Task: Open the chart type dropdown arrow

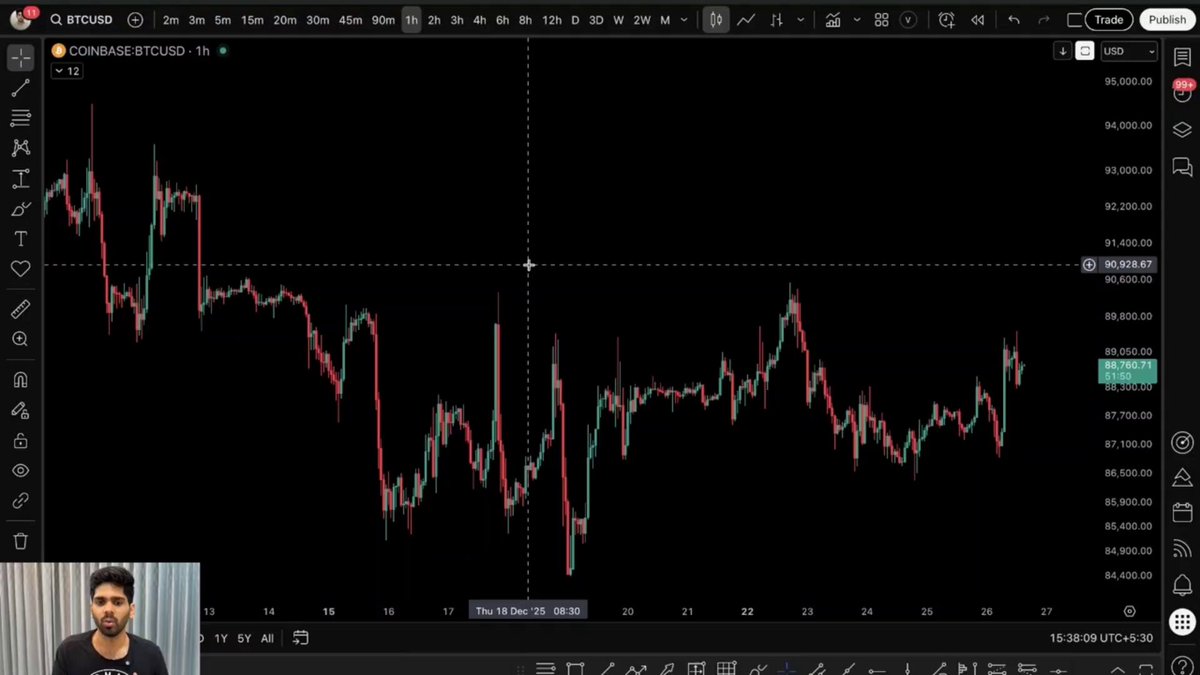Action: point(800,20)
